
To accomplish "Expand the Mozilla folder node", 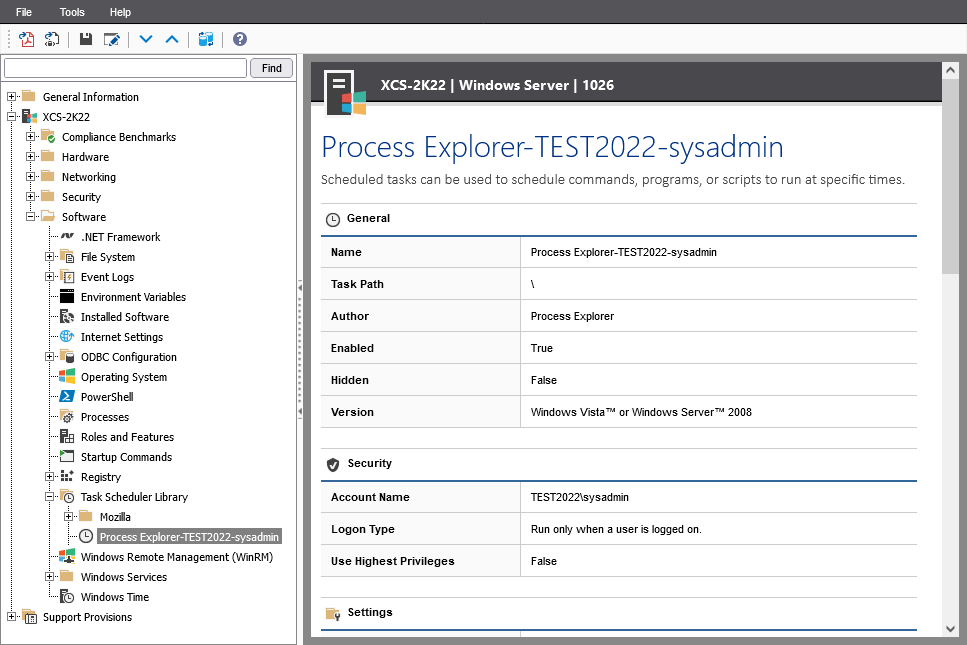I will pyautogui.click(x=68, y=517).
